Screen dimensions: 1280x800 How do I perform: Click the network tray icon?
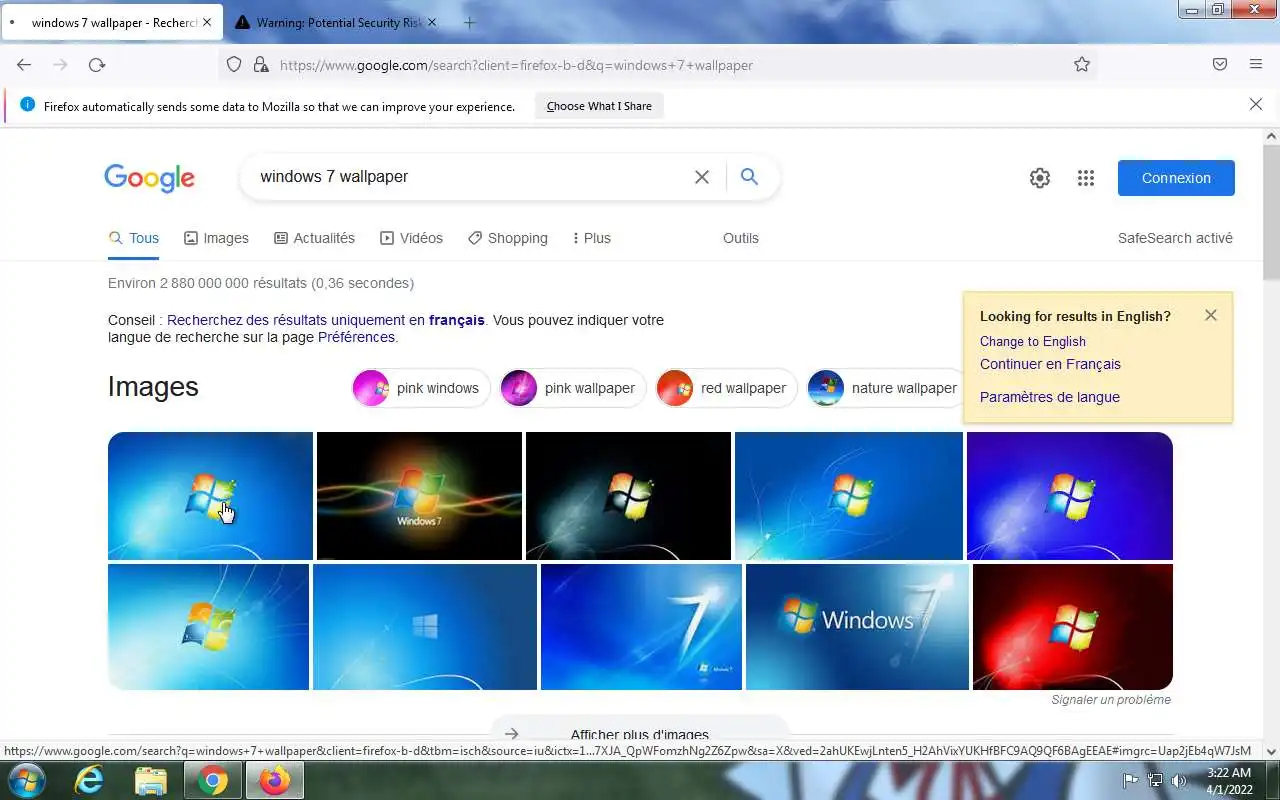[1155, 781]
